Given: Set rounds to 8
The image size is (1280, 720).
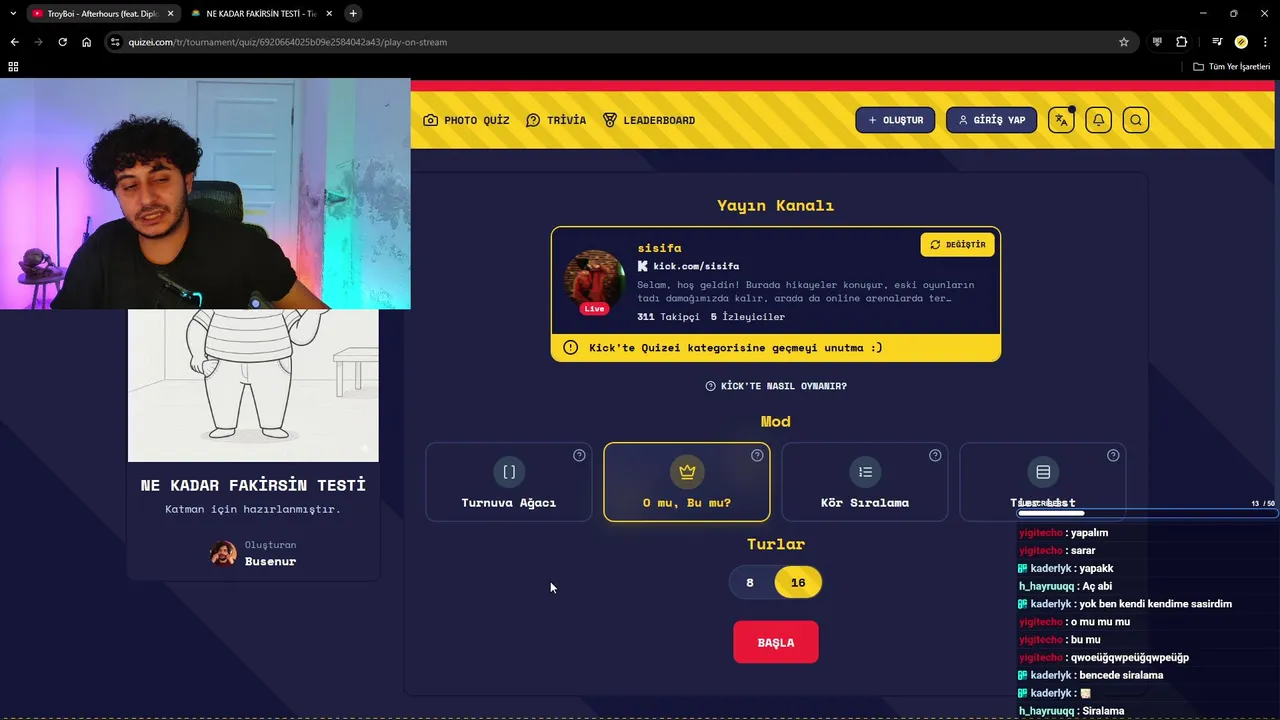Looking at the screenshot, I should [x=750, y=582].
